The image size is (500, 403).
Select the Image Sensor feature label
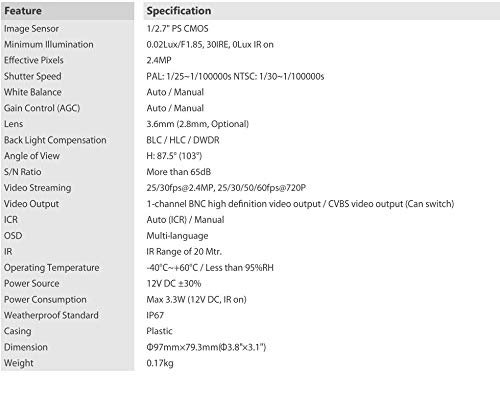pyautogui.click(x=31, y=29)
